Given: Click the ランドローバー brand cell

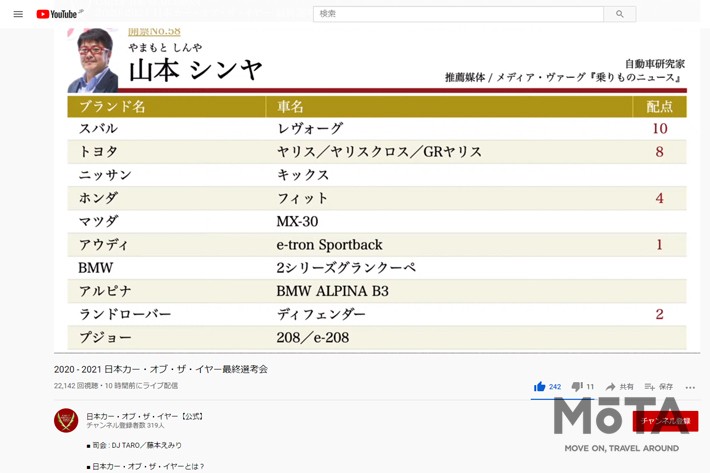Looking at the screenshot, I should pos(125,314).
